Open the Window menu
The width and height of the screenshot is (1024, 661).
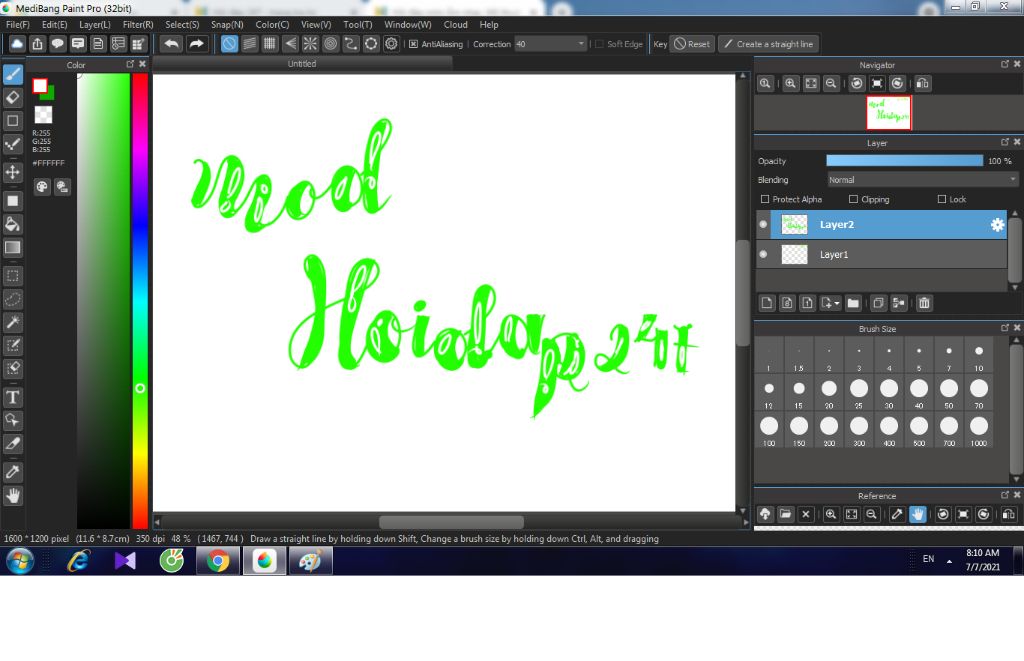pyautogui.click(x=408, y=24)
